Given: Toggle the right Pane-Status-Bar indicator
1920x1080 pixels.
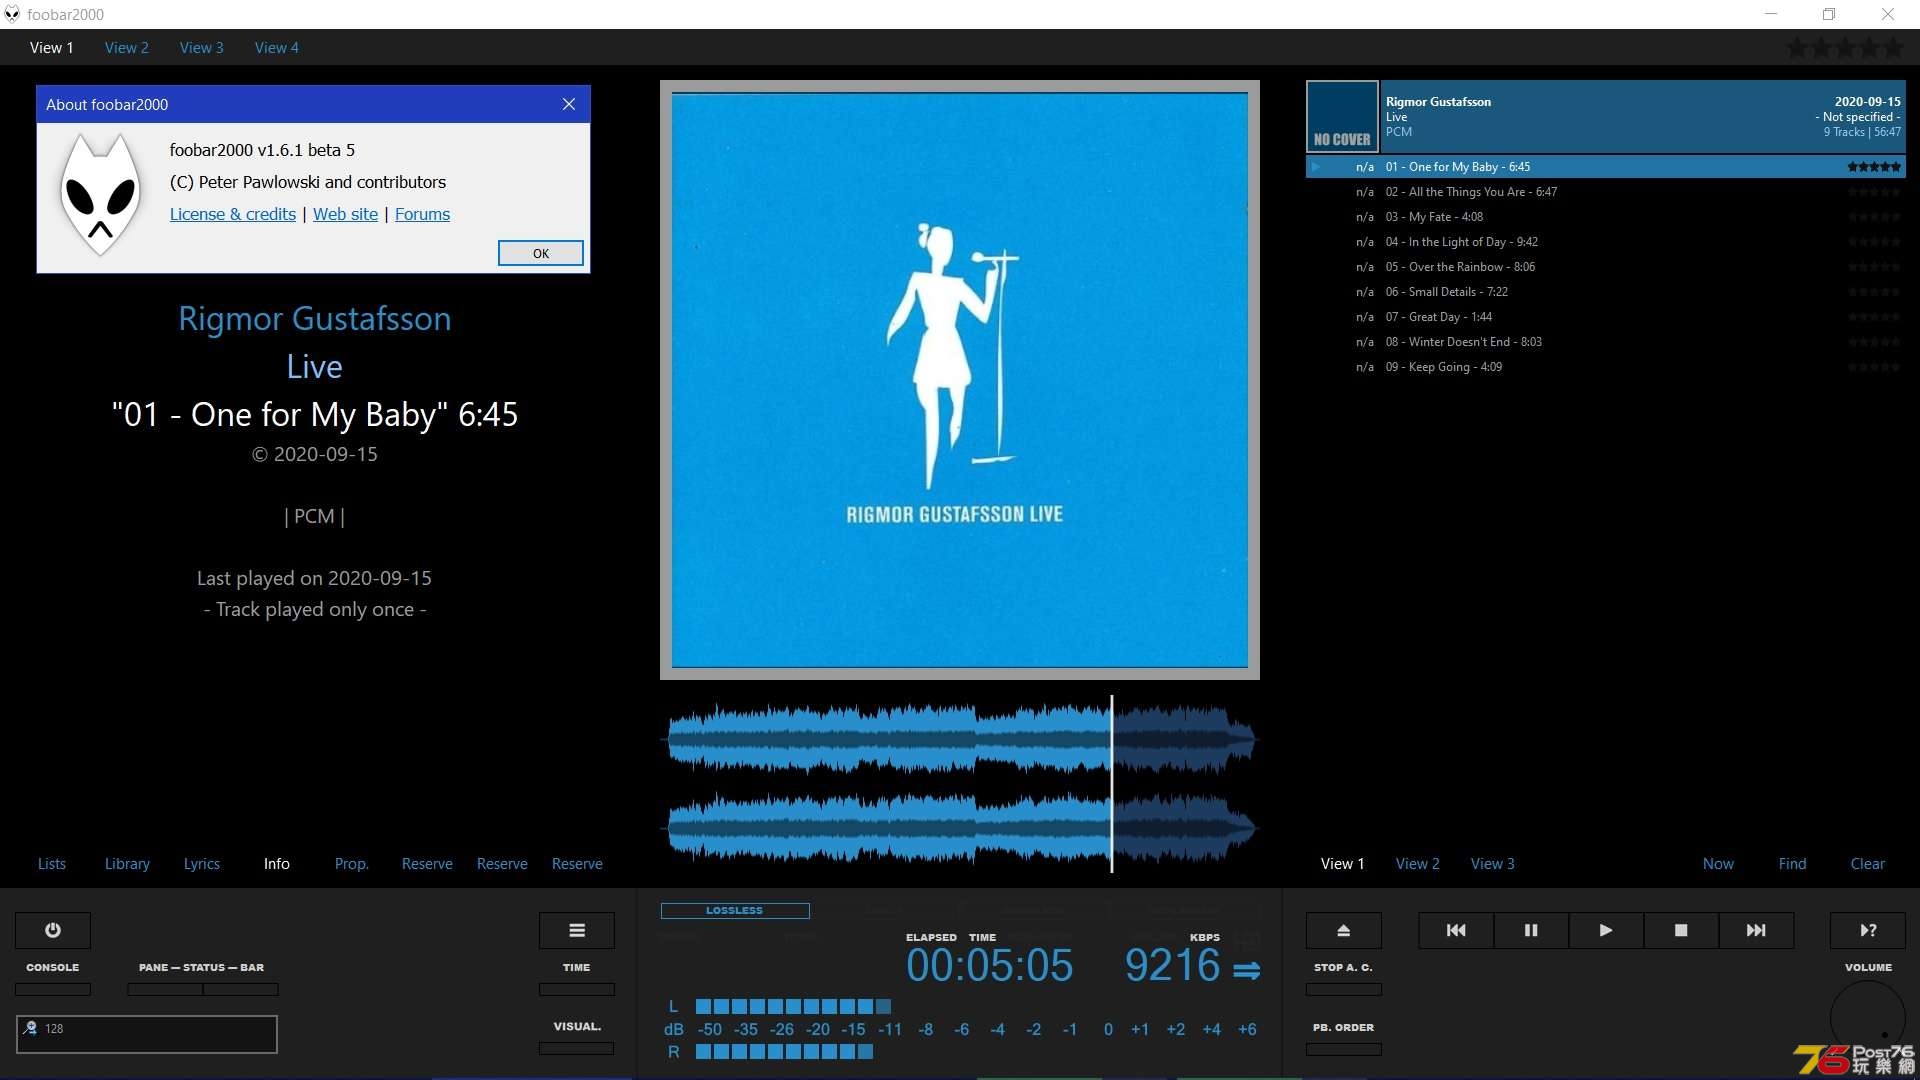Looking at the screenshot, I should [x=241, y=989].
